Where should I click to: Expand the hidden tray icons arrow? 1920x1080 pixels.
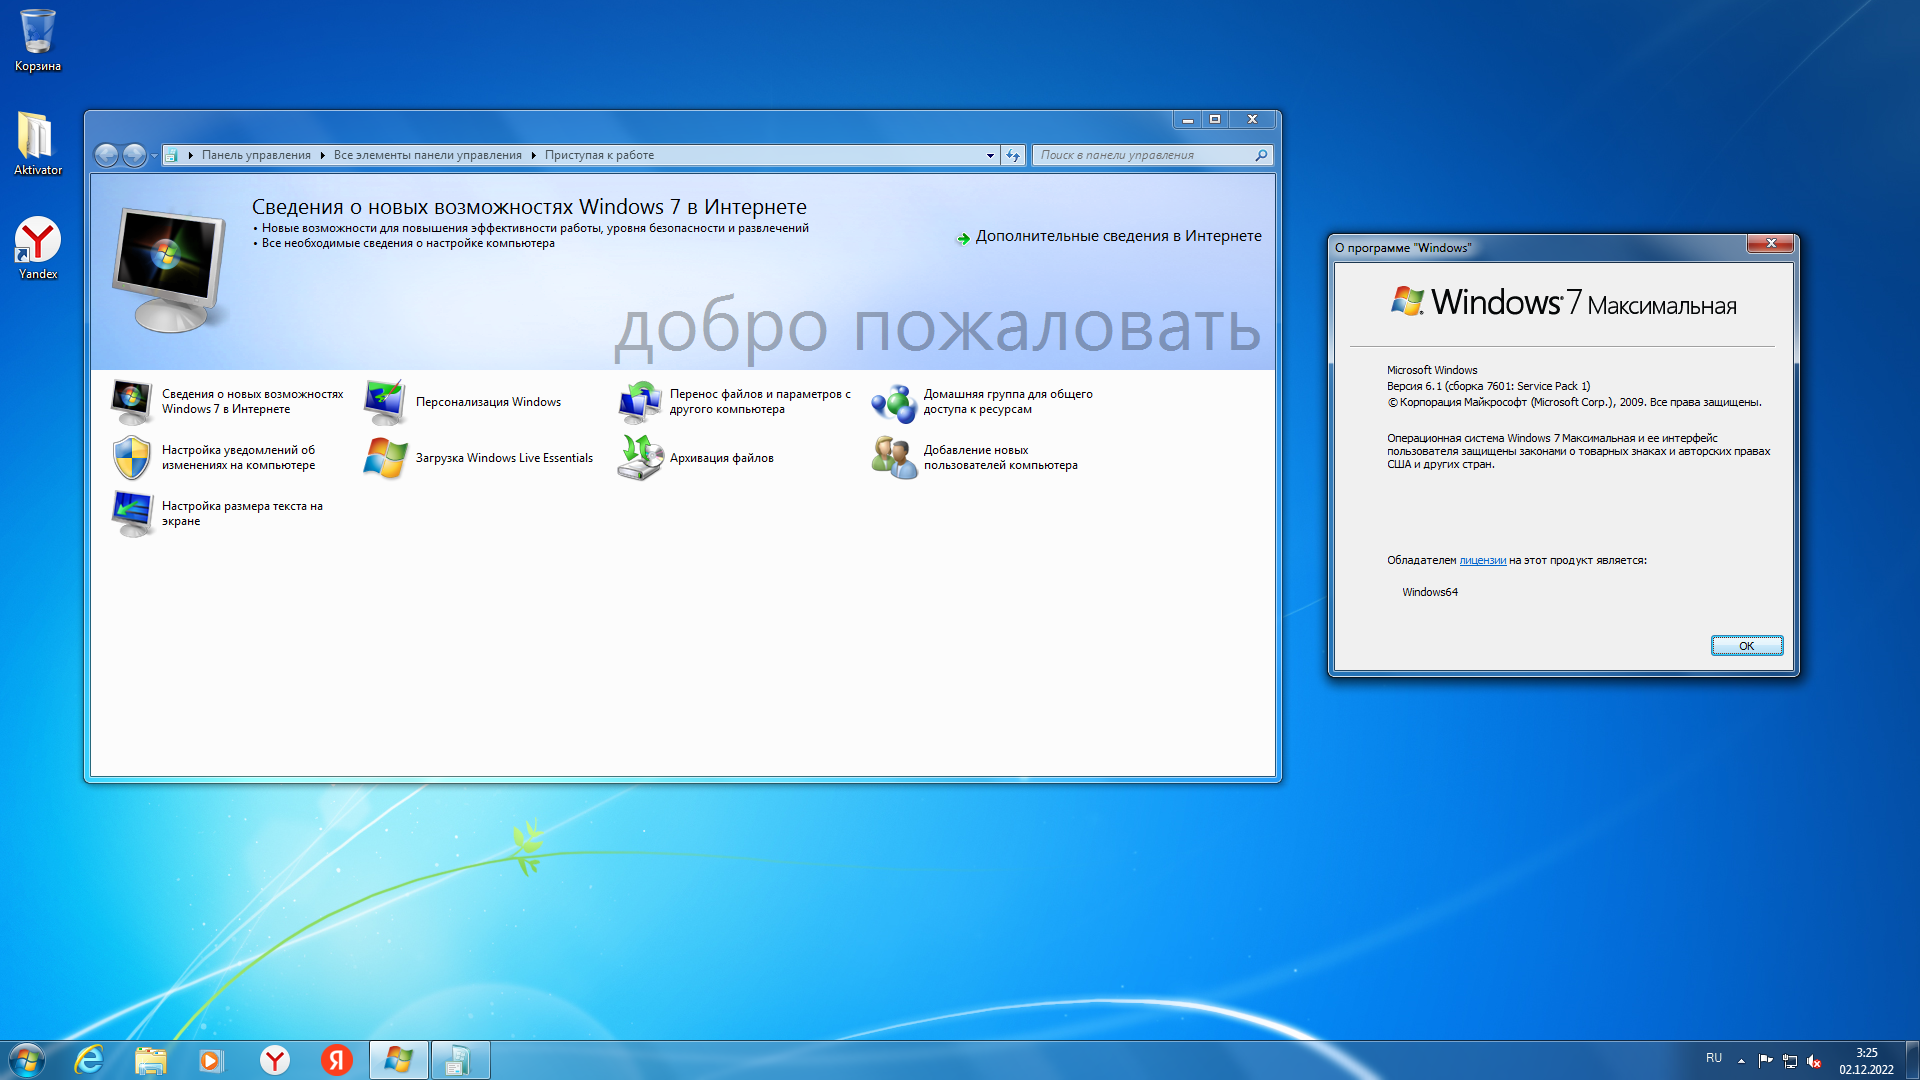[x=1741, y=1061]
